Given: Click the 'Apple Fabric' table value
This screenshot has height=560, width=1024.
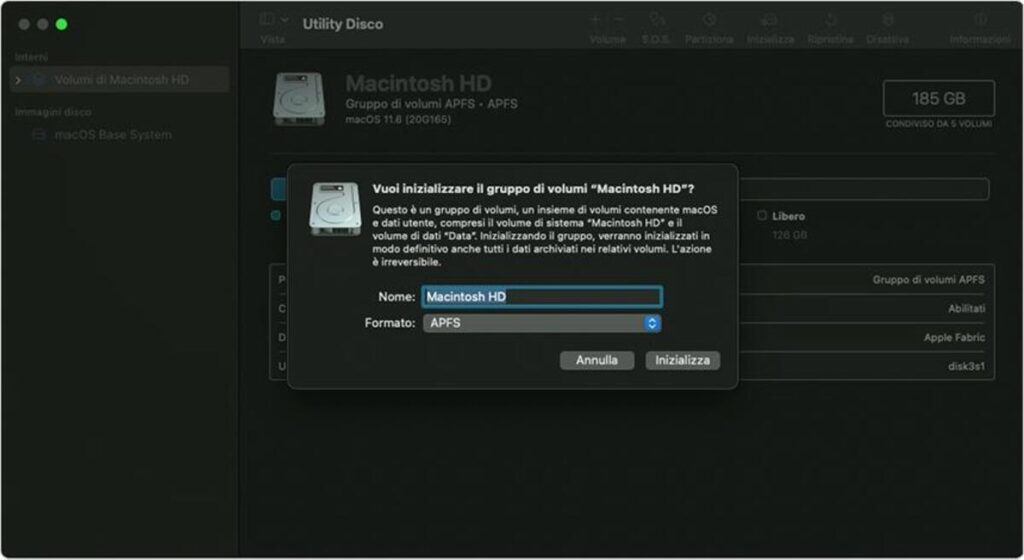Looking at the screenshot, I should tap(954, 337).
